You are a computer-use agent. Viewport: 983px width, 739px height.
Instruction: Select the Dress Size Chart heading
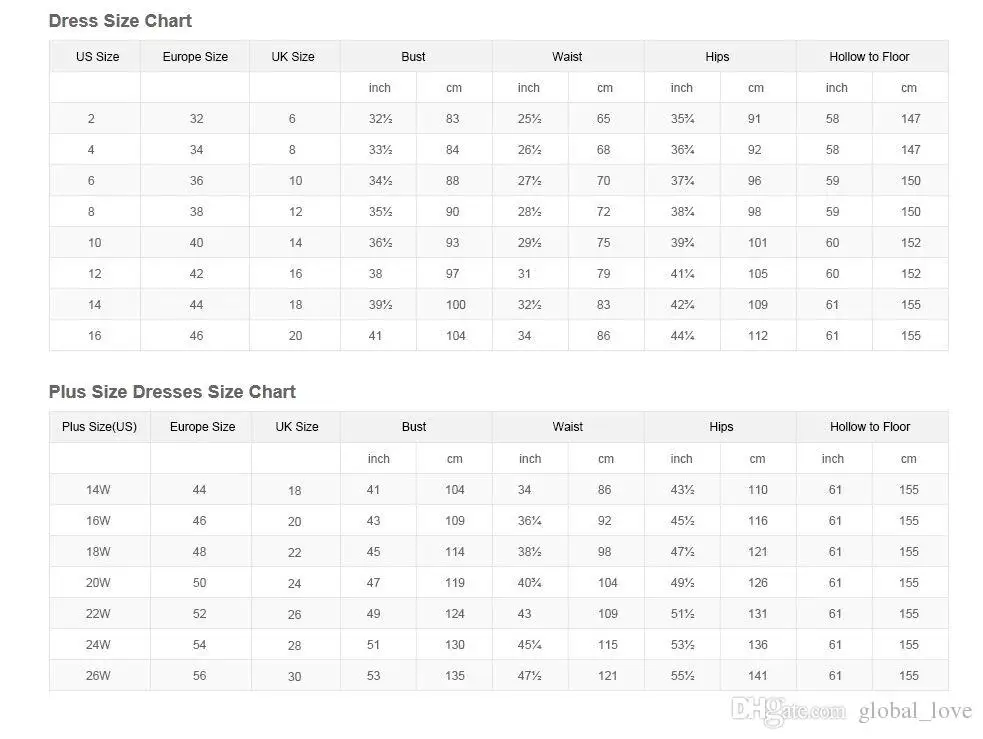(x=120, y=21)
